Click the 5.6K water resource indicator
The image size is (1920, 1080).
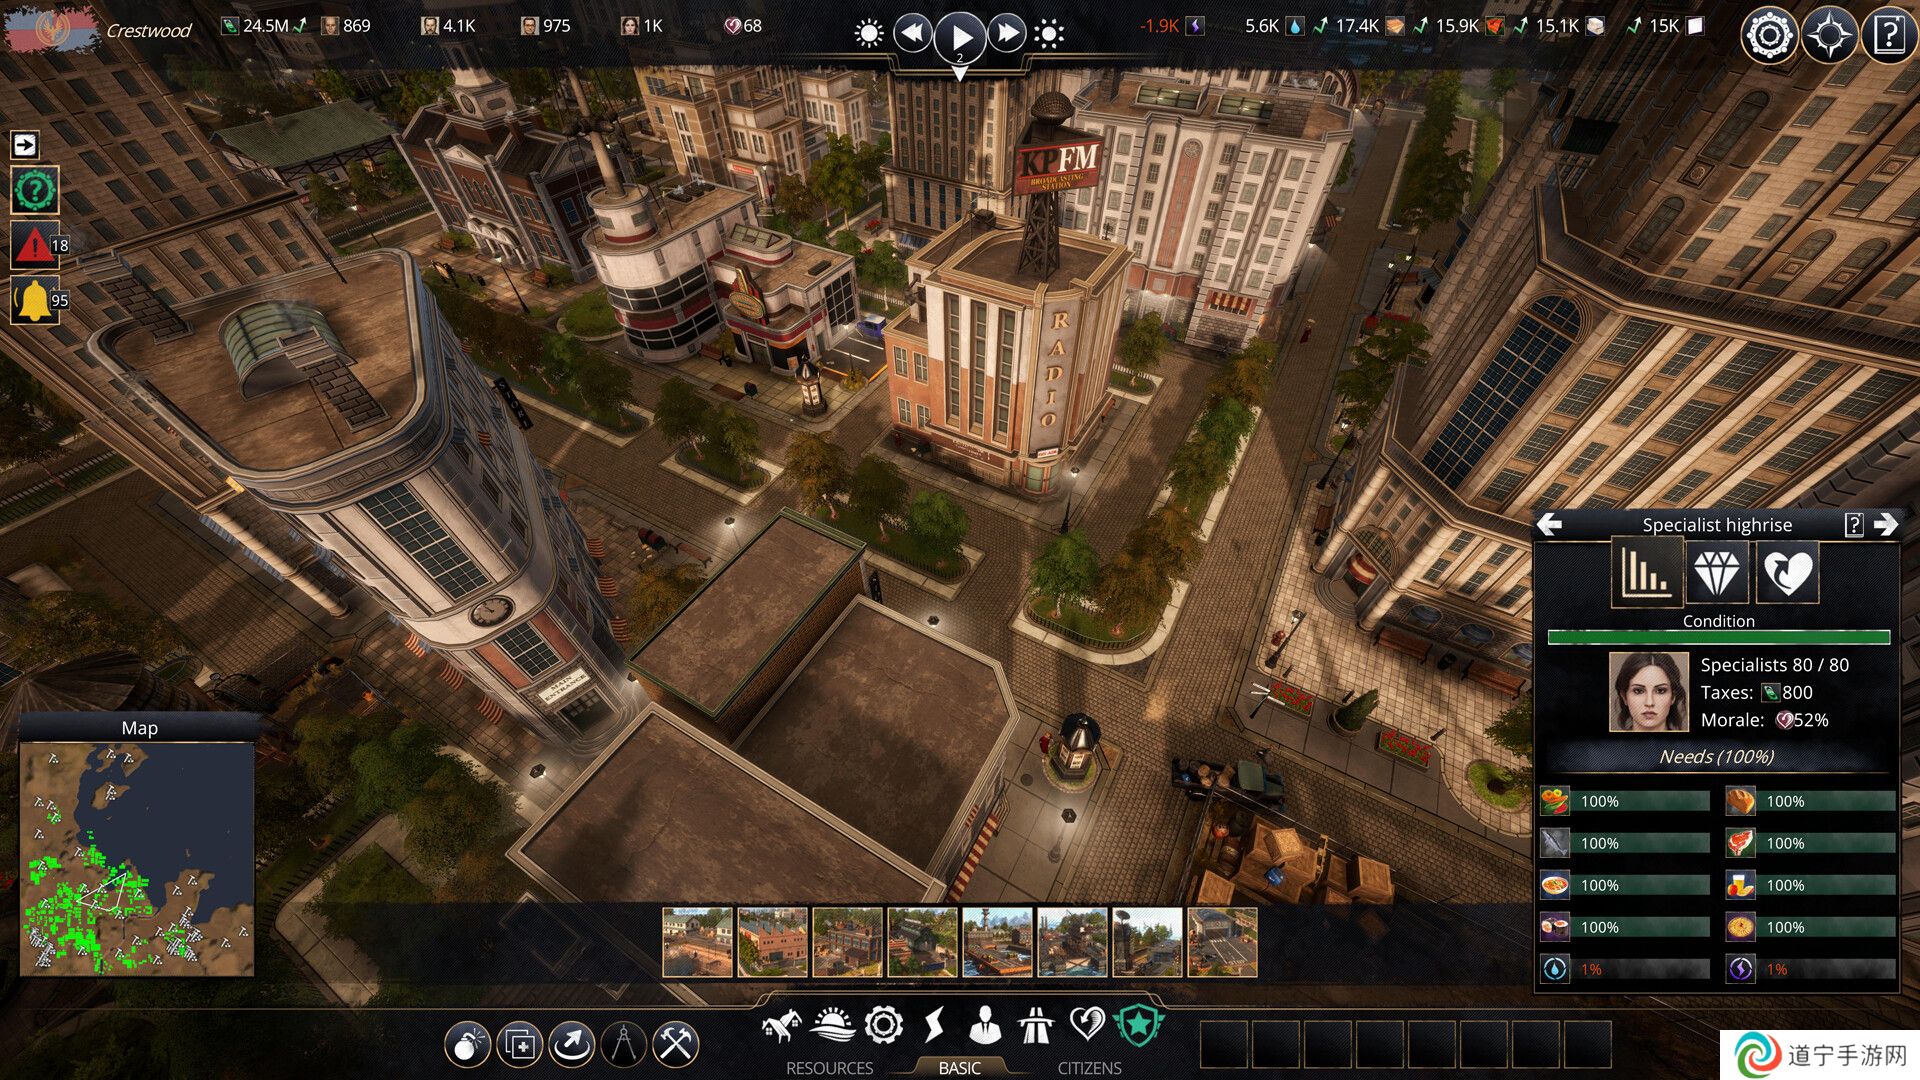tap(1274, 26)
